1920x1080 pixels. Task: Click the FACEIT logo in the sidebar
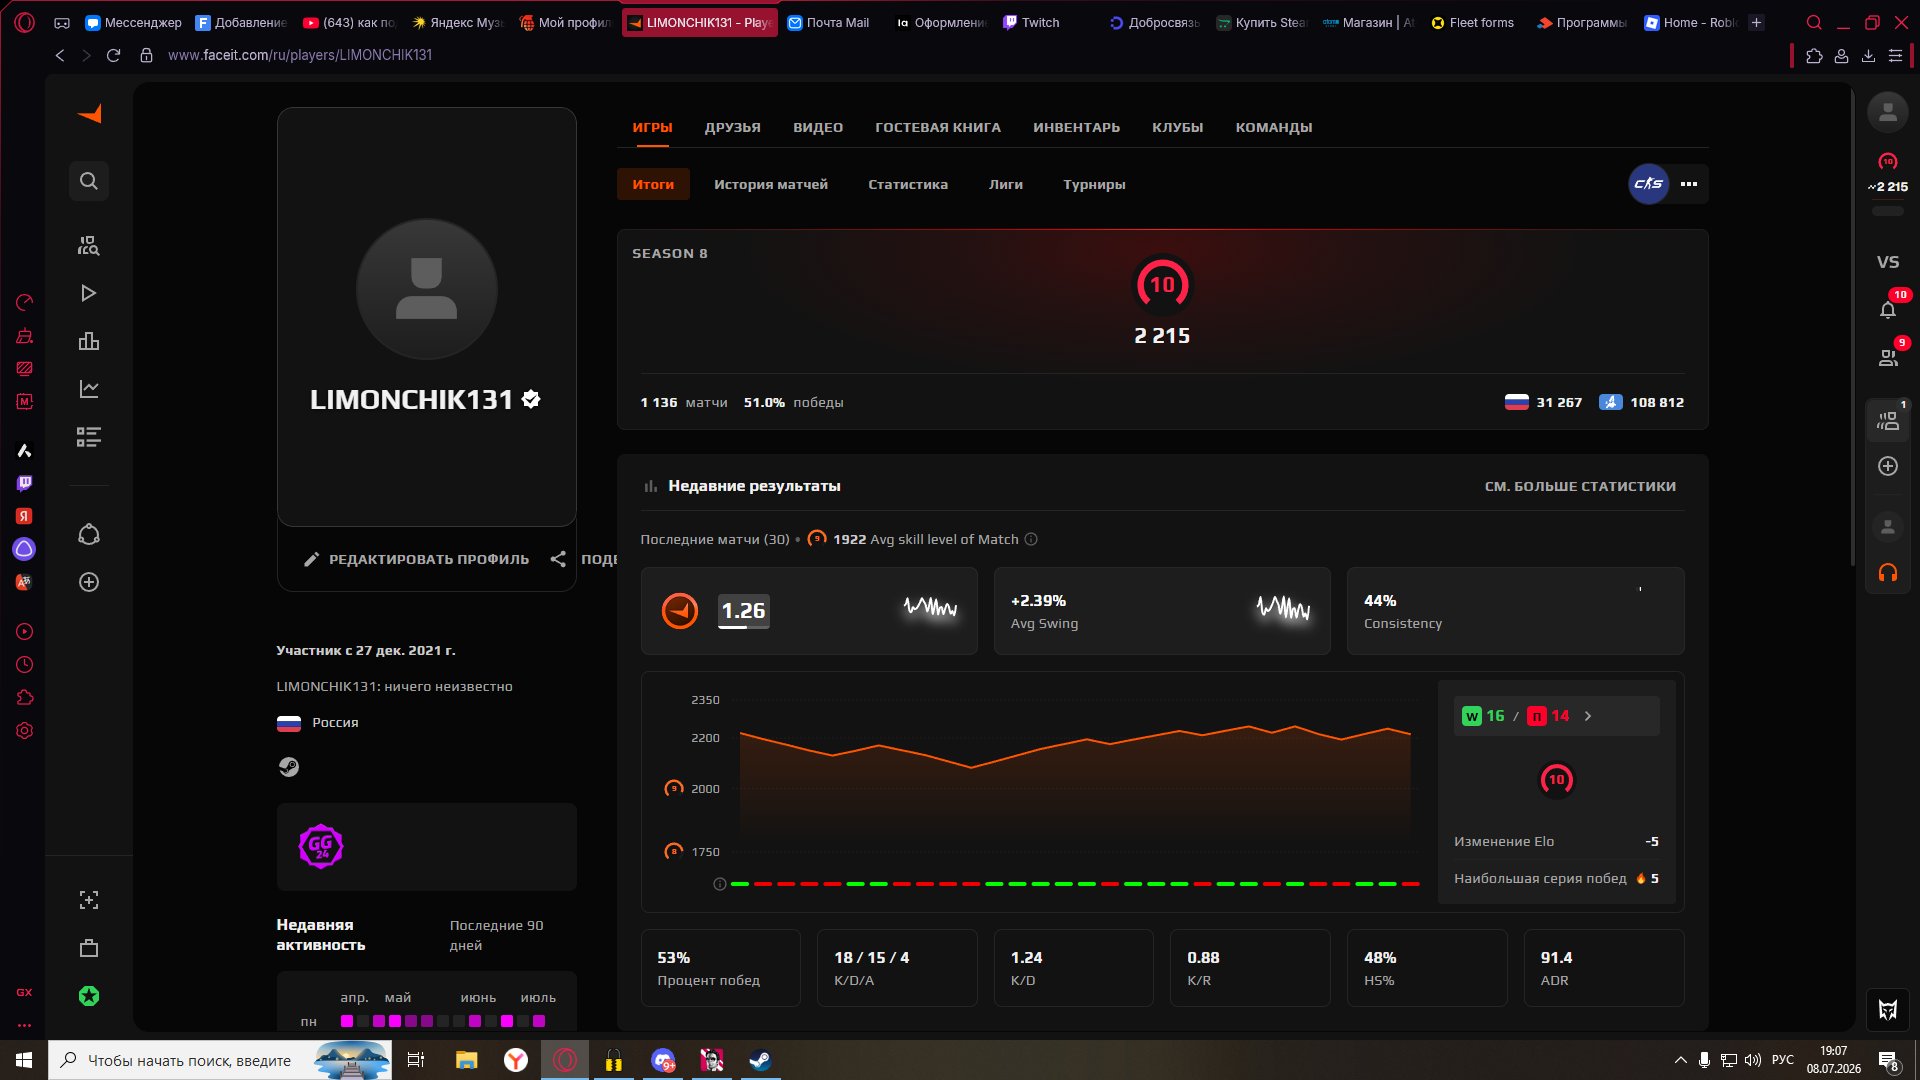(x=89, y=114)
